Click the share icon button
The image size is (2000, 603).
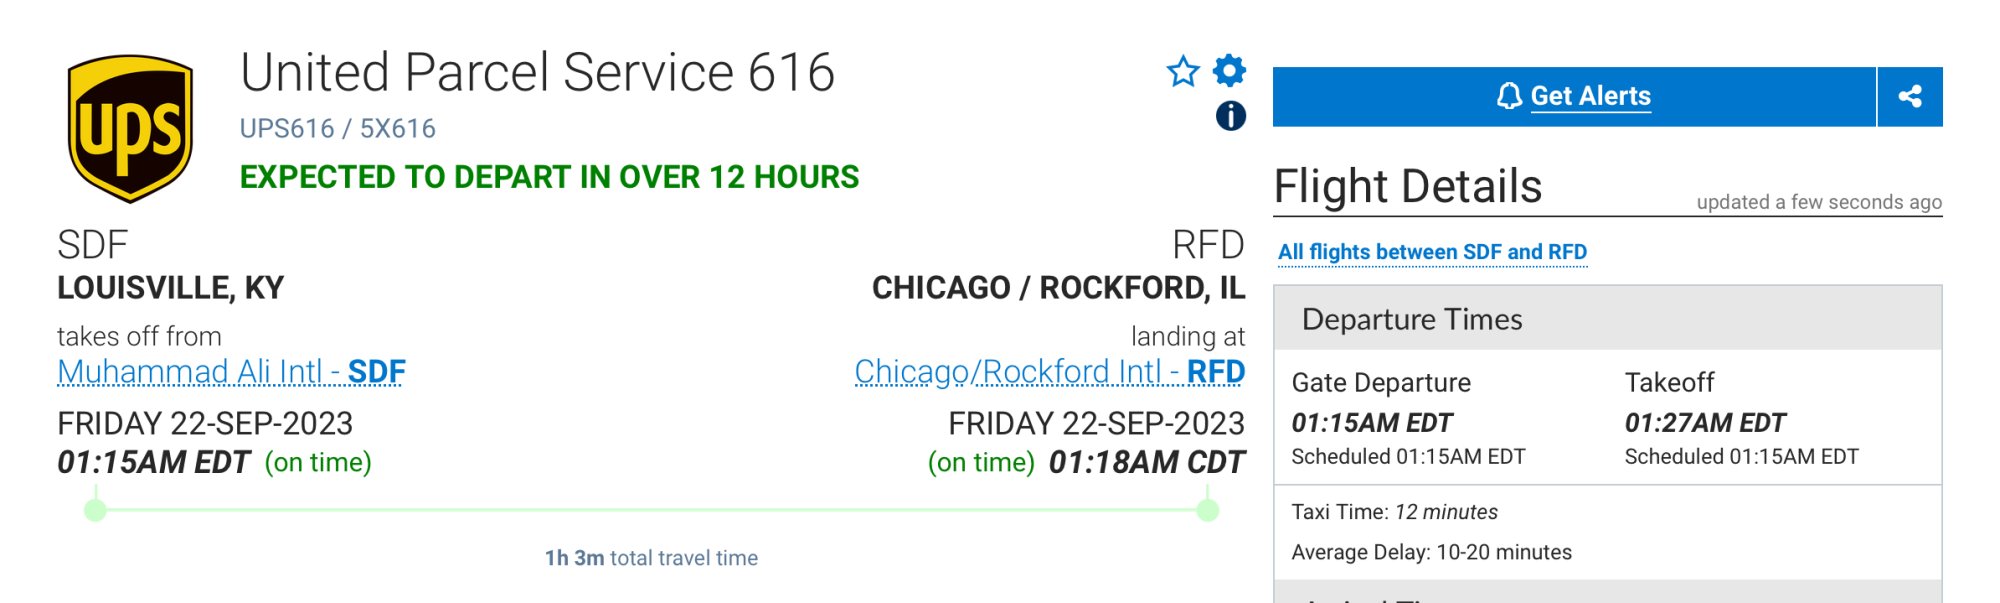(x=1910, y=96)
